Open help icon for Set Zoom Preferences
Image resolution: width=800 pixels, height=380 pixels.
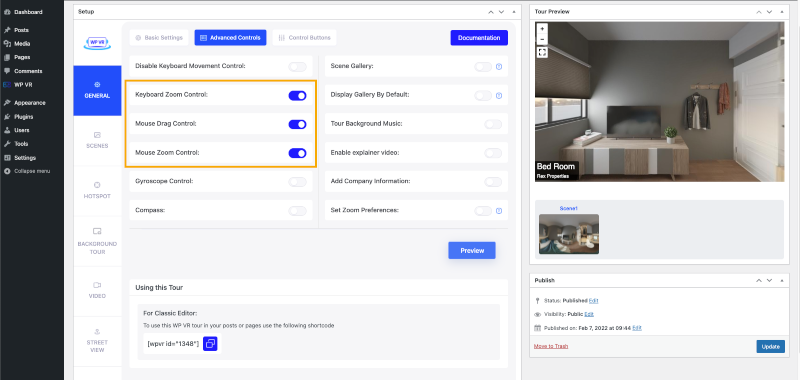[x=499, y=211]
